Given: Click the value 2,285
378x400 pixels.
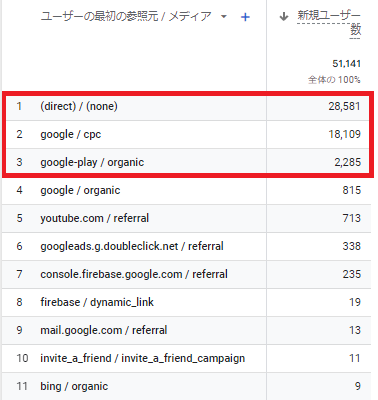Looking at the screenshot, I should [347, 162].
